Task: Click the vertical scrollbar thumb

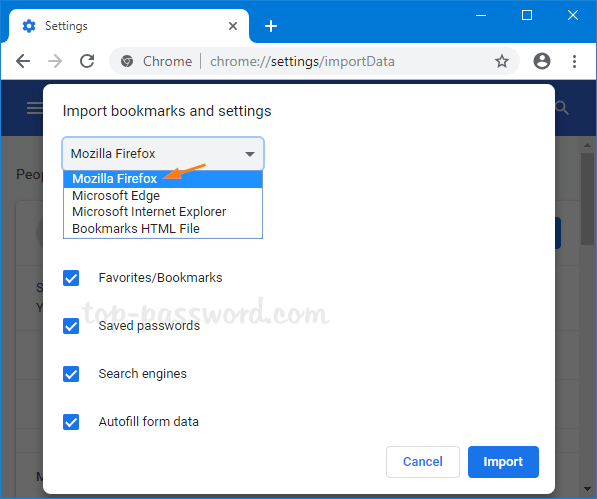Action: point(587,199)
